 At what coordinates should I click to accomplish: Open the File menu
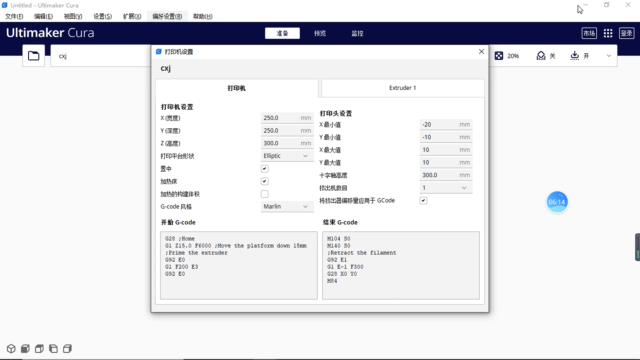[x=14, y=16]
